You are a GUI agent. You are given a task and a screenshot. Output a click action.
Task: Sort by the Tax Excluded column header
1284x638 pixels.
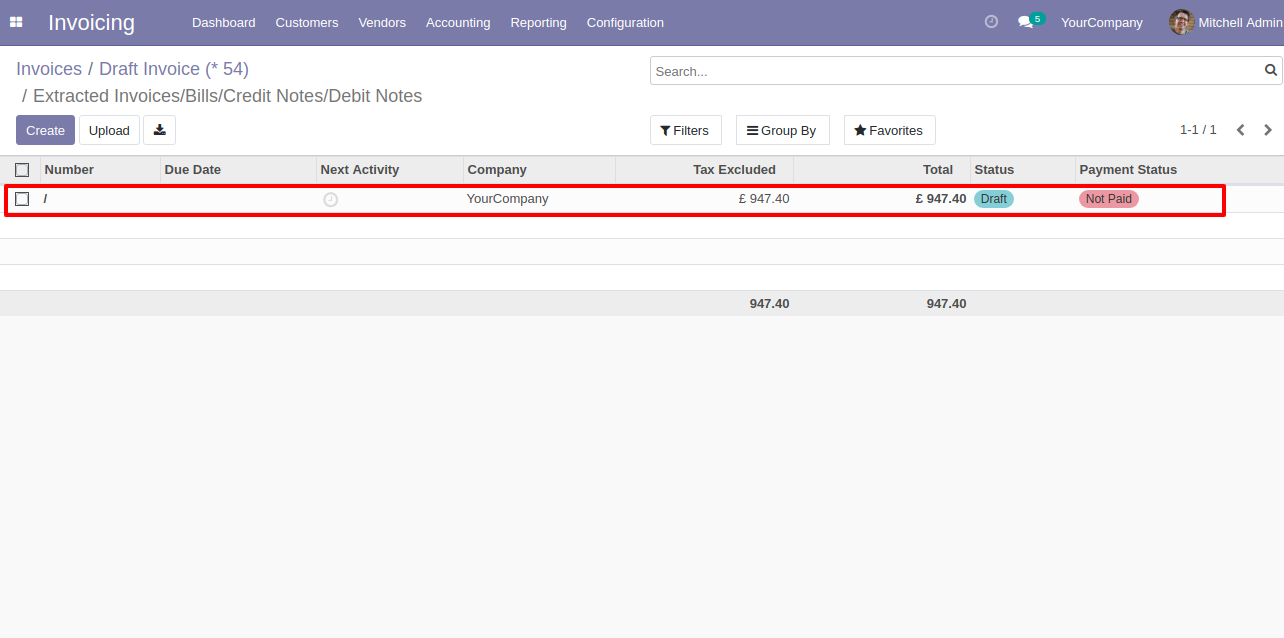click(704, 170)
